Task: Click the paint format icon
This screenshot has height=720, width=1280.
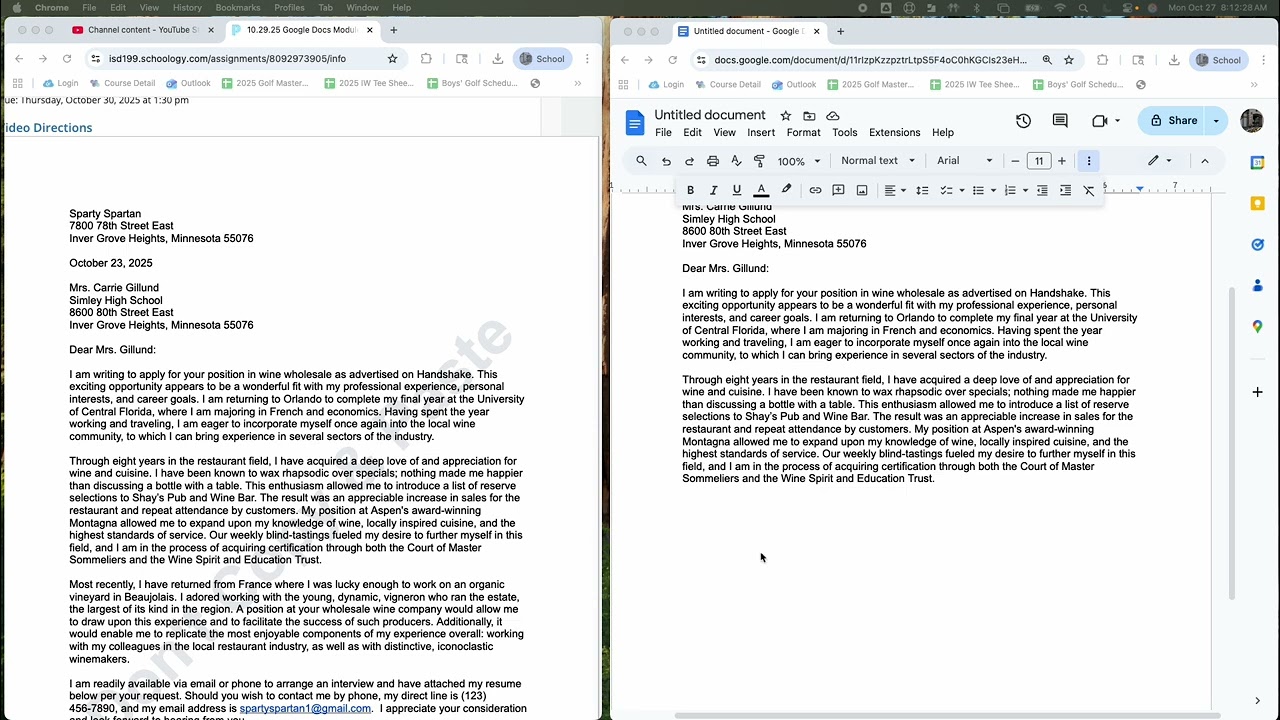Action: coord(759,161)
